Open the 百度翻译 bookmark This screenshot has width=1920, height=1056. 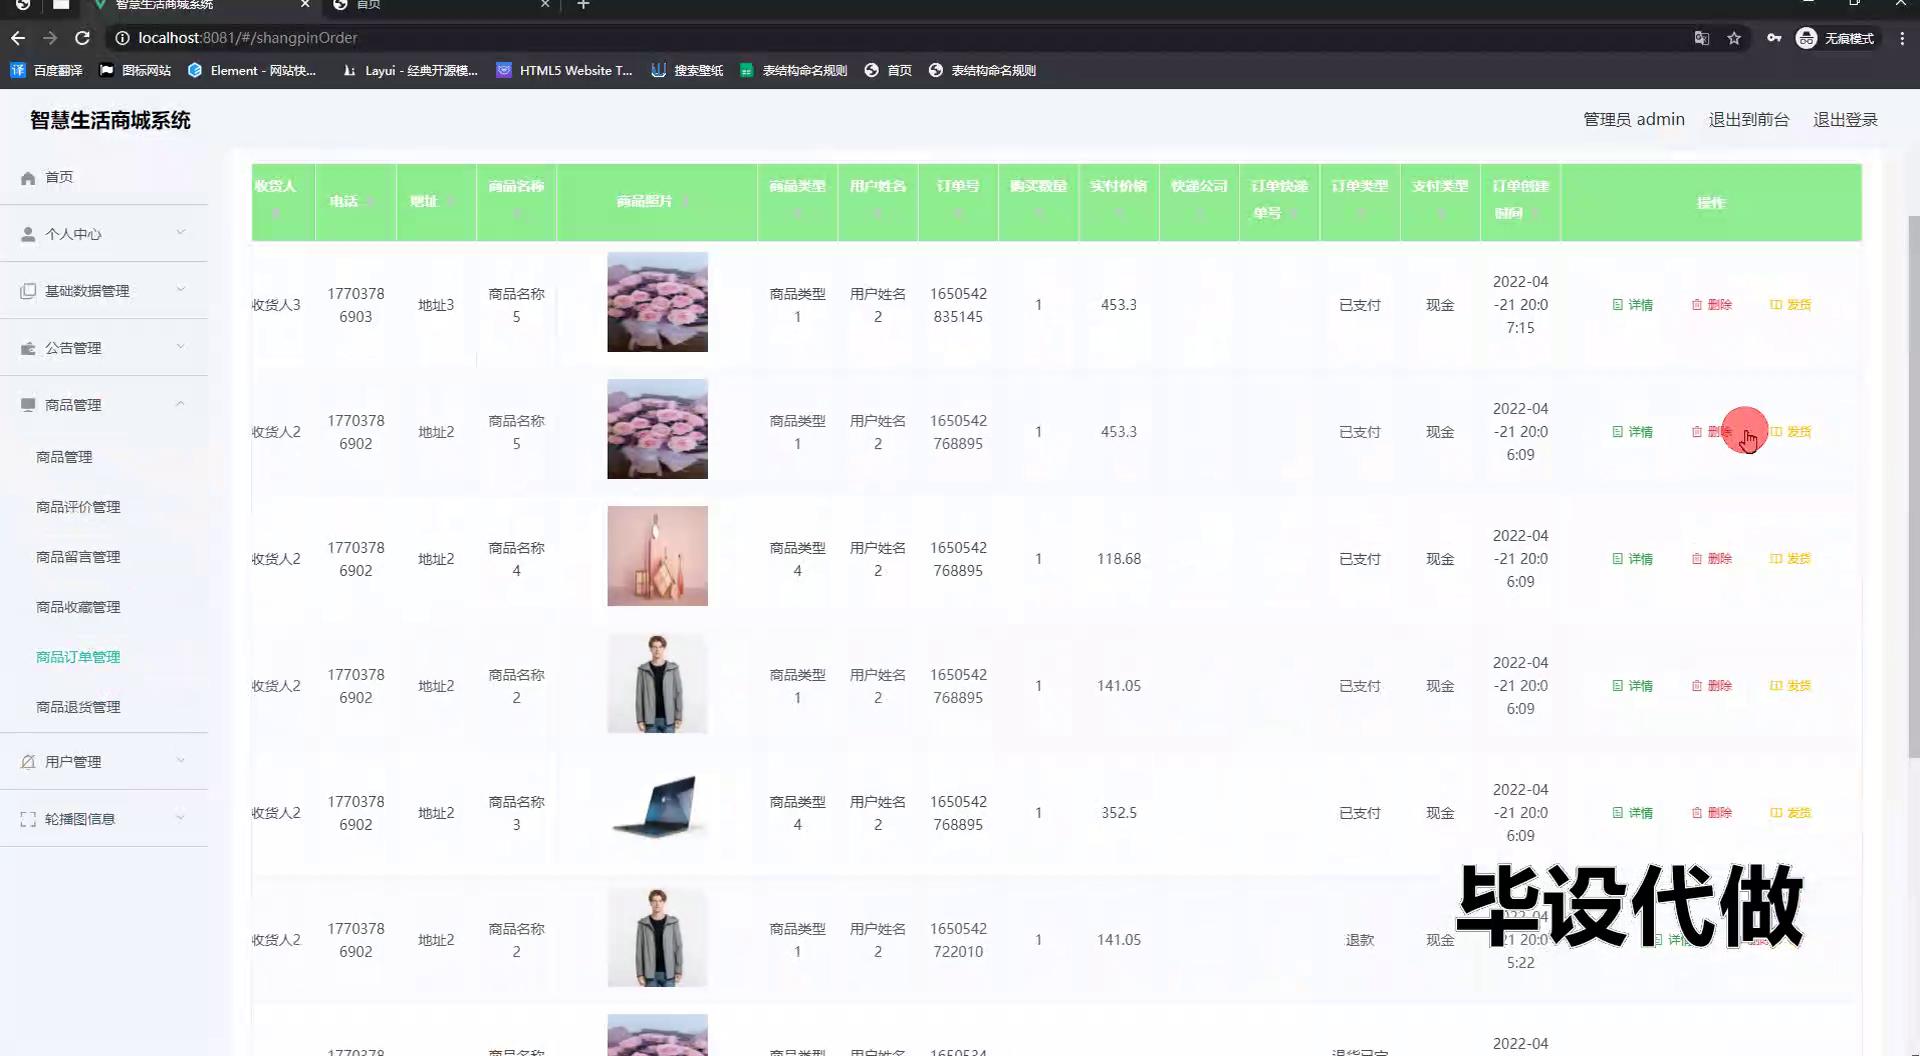pyautogui.click(x=47, y=70)
